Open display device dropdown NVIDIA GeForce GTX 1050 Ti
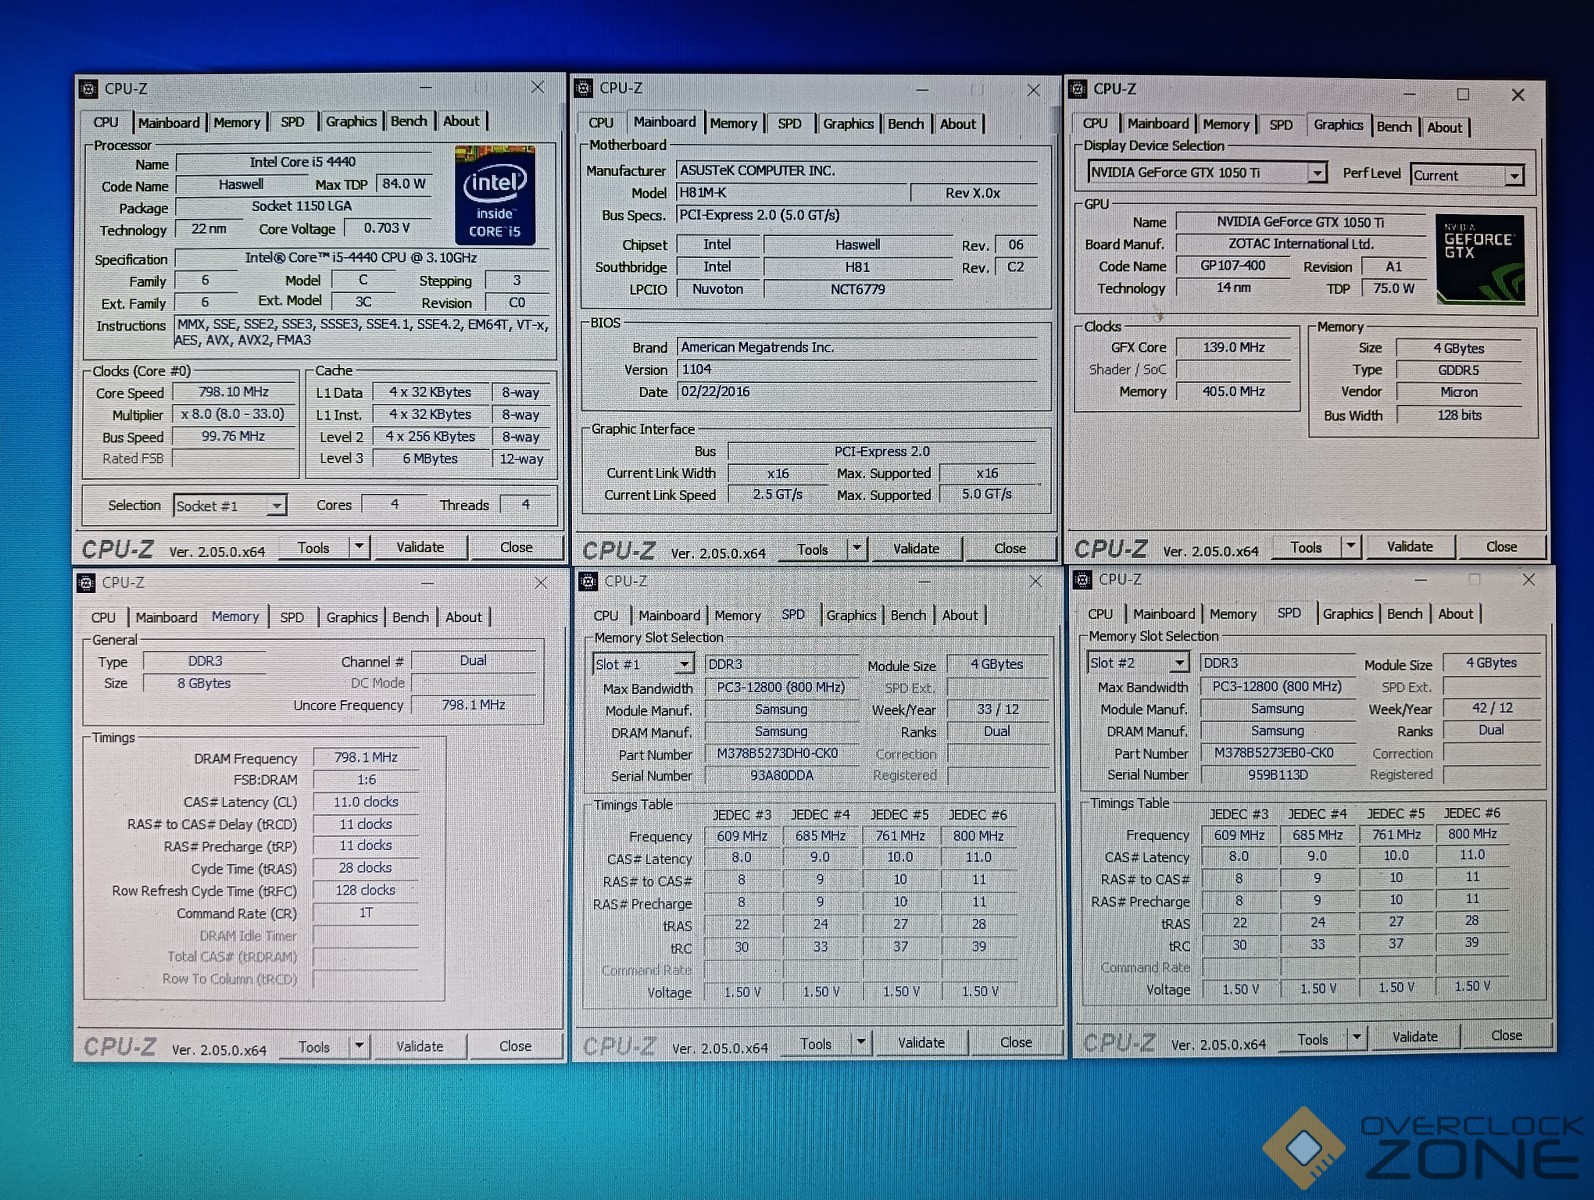Screen dimensions: 1594x1200 tap(1317, 173)
